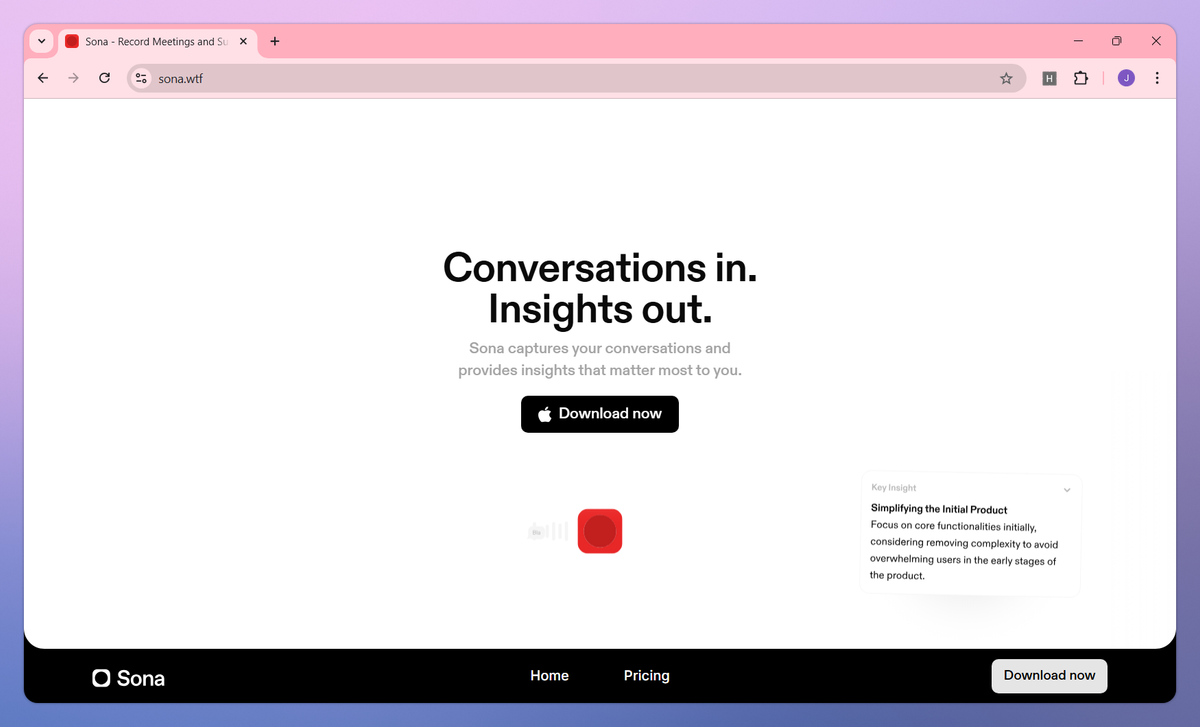Click the 'Simplifying the Initial Product' insight title
This screenshot has height=727, width=1200.
pos(939,509)
